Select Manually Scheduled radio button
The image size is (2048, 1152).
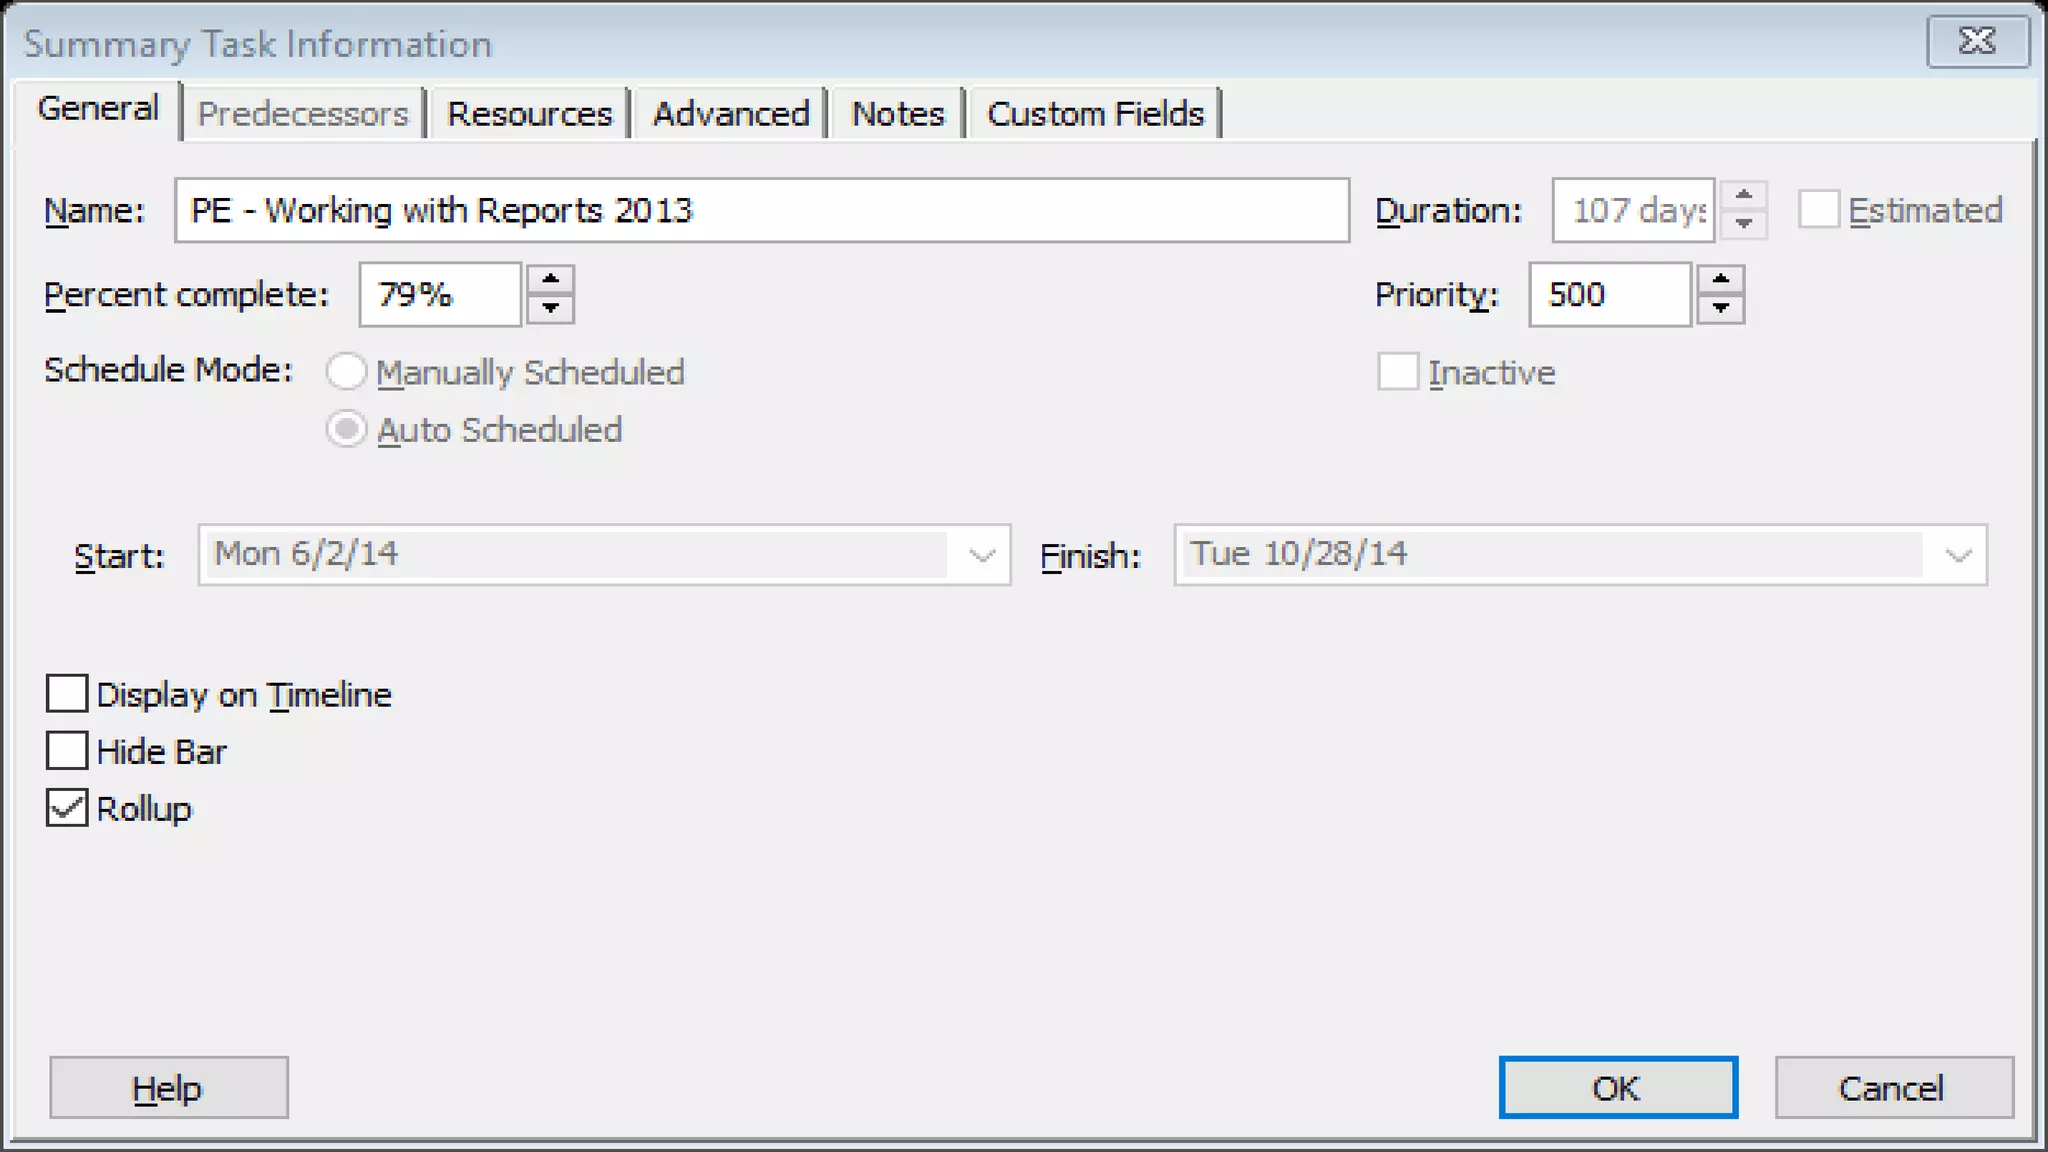pyautogui.click(x=346, y=372)
